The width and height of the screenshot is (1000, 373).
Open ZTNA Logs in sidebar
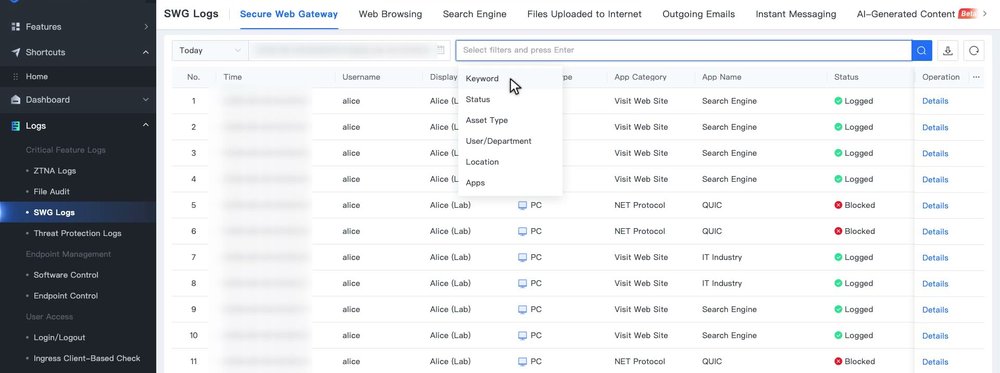pyautogui.click(x=55, y=171)
